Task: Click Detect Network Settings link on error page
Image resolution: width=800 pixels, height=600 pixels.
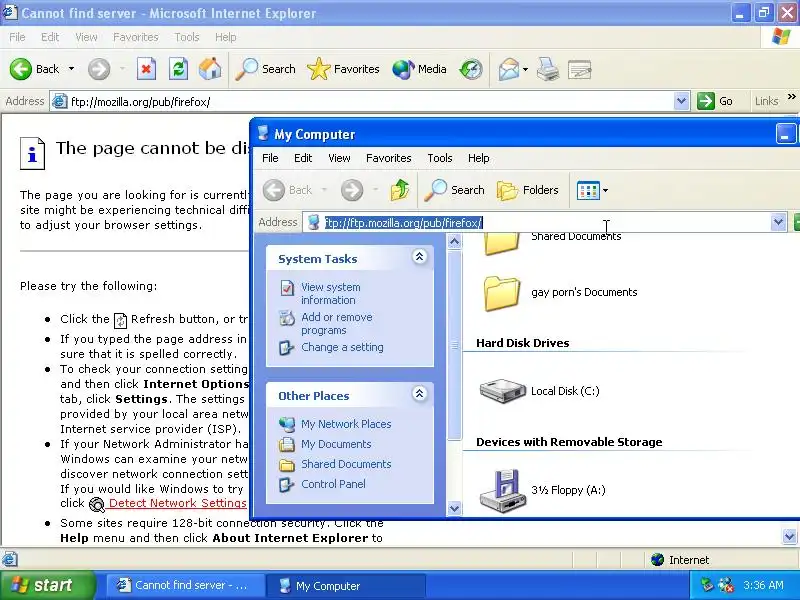Action: click(x=178, y=503)
